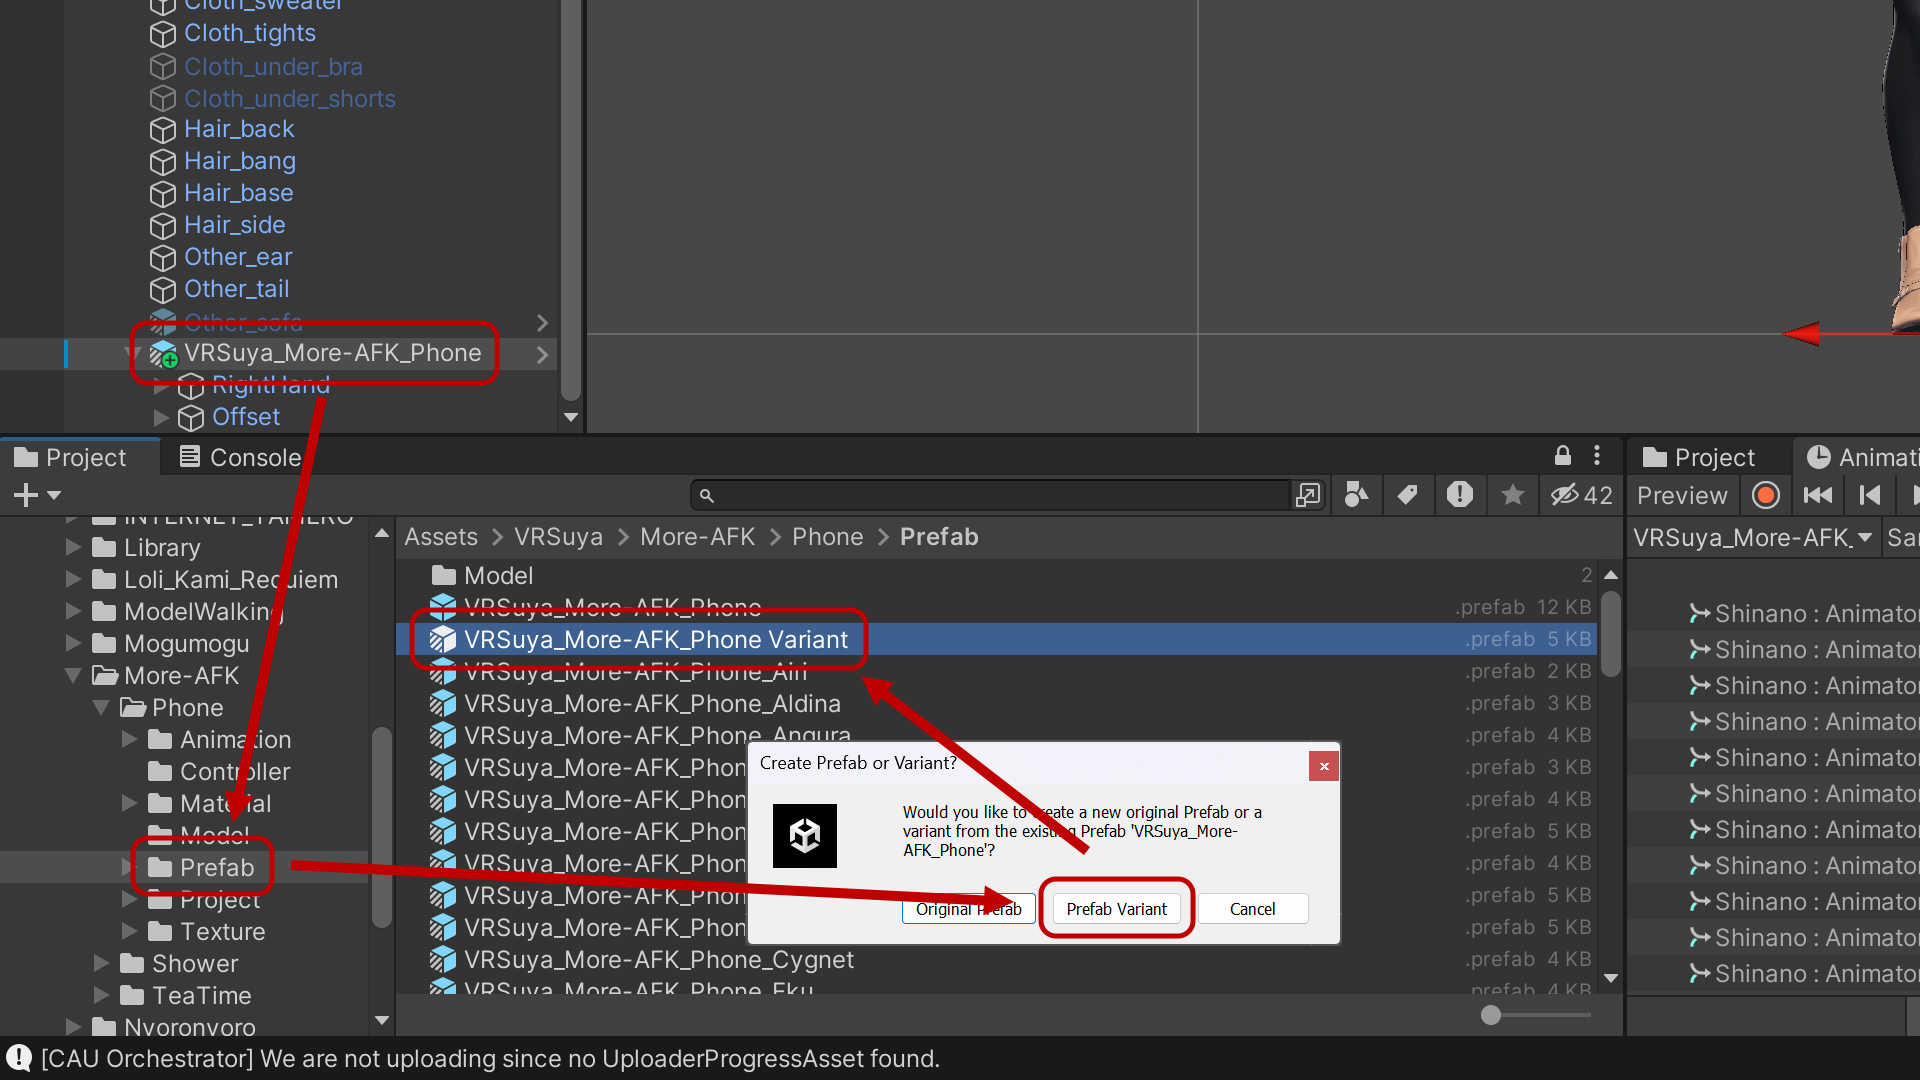Click the Hair_bang object cube icon
Viewport: 1920px width, 1080px height.
coord(163,162)
